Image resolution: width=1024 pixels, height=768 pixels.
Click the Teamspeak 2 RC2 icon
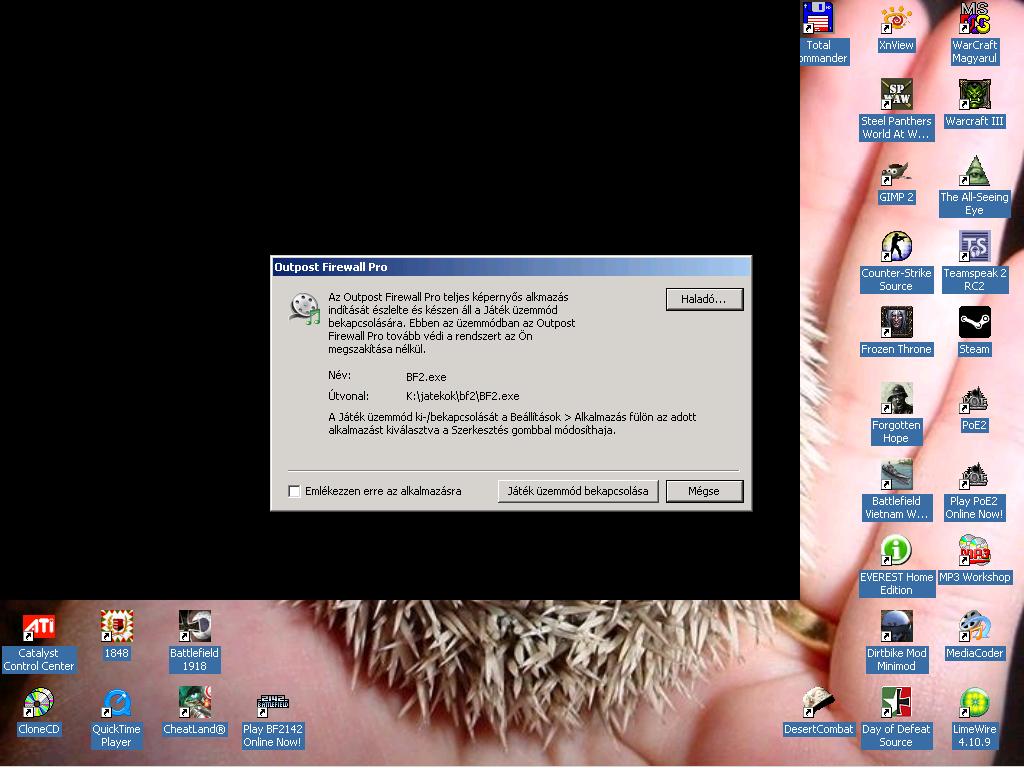(974, 248)
